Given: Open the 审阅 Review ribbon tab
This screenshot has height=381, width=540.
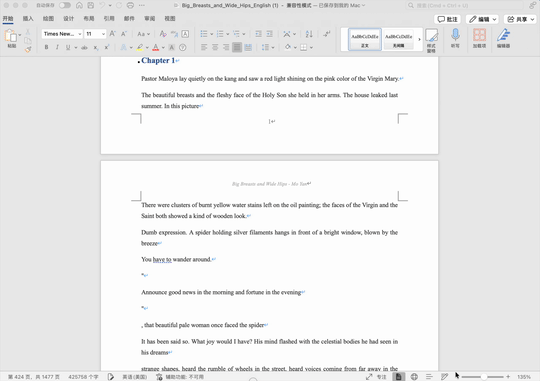Looking at the screenshot, I should coord(149,19).
